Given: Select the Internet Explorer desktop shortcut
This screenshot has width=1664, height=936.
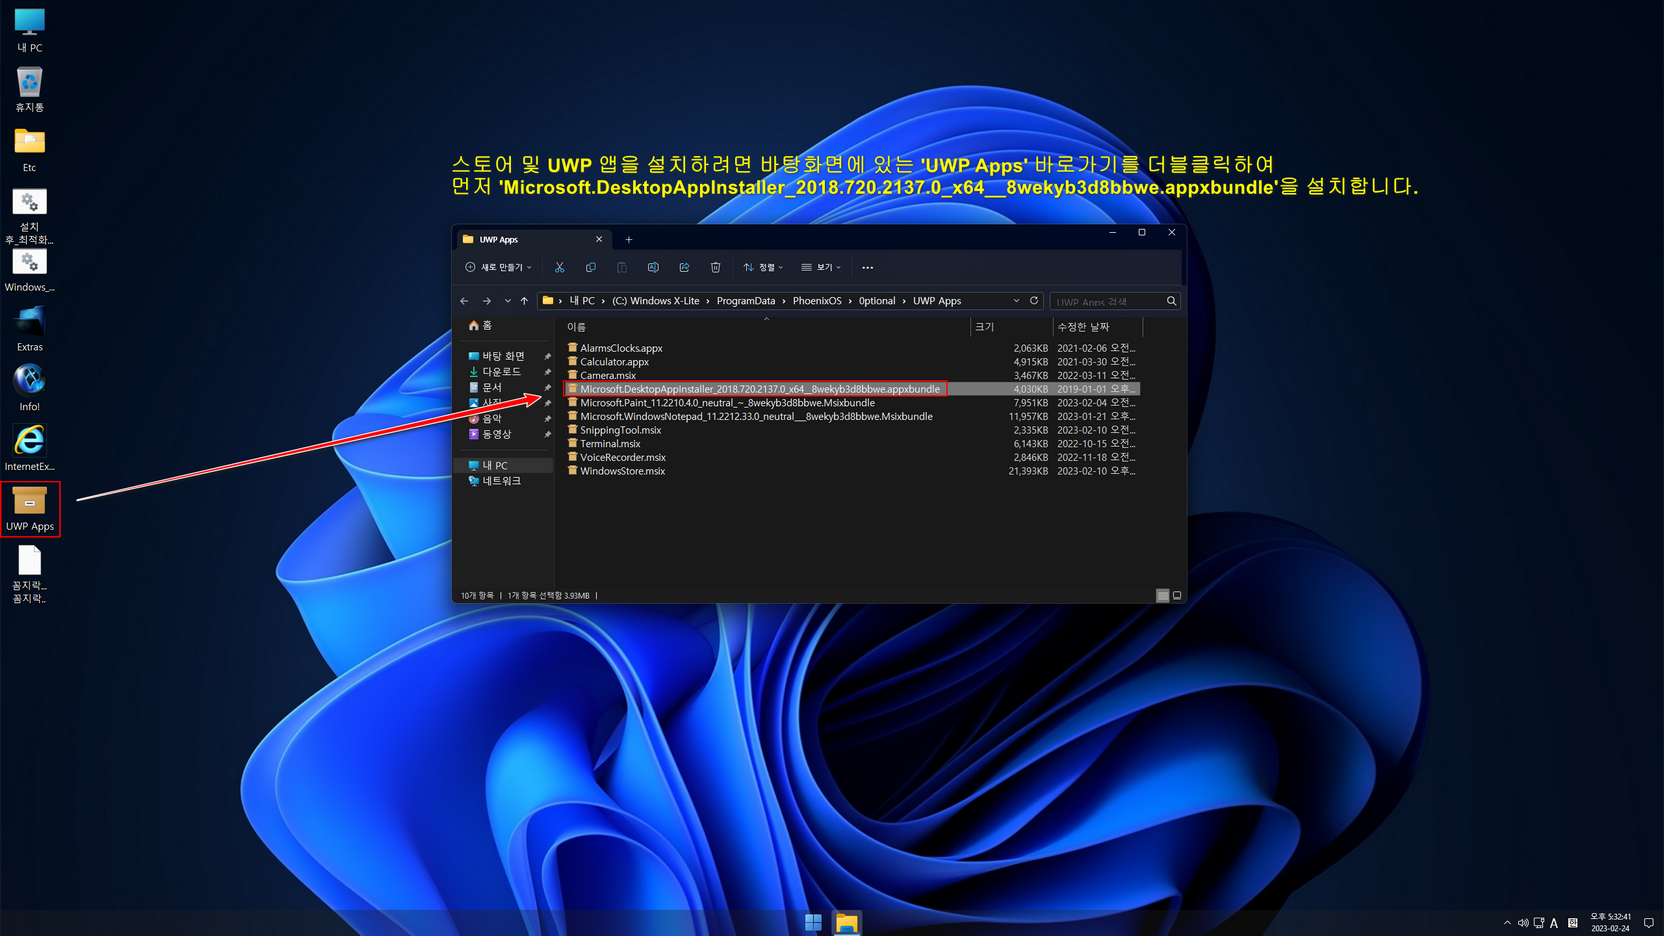Looking at the screenshot, I should (x=29, y=448).
